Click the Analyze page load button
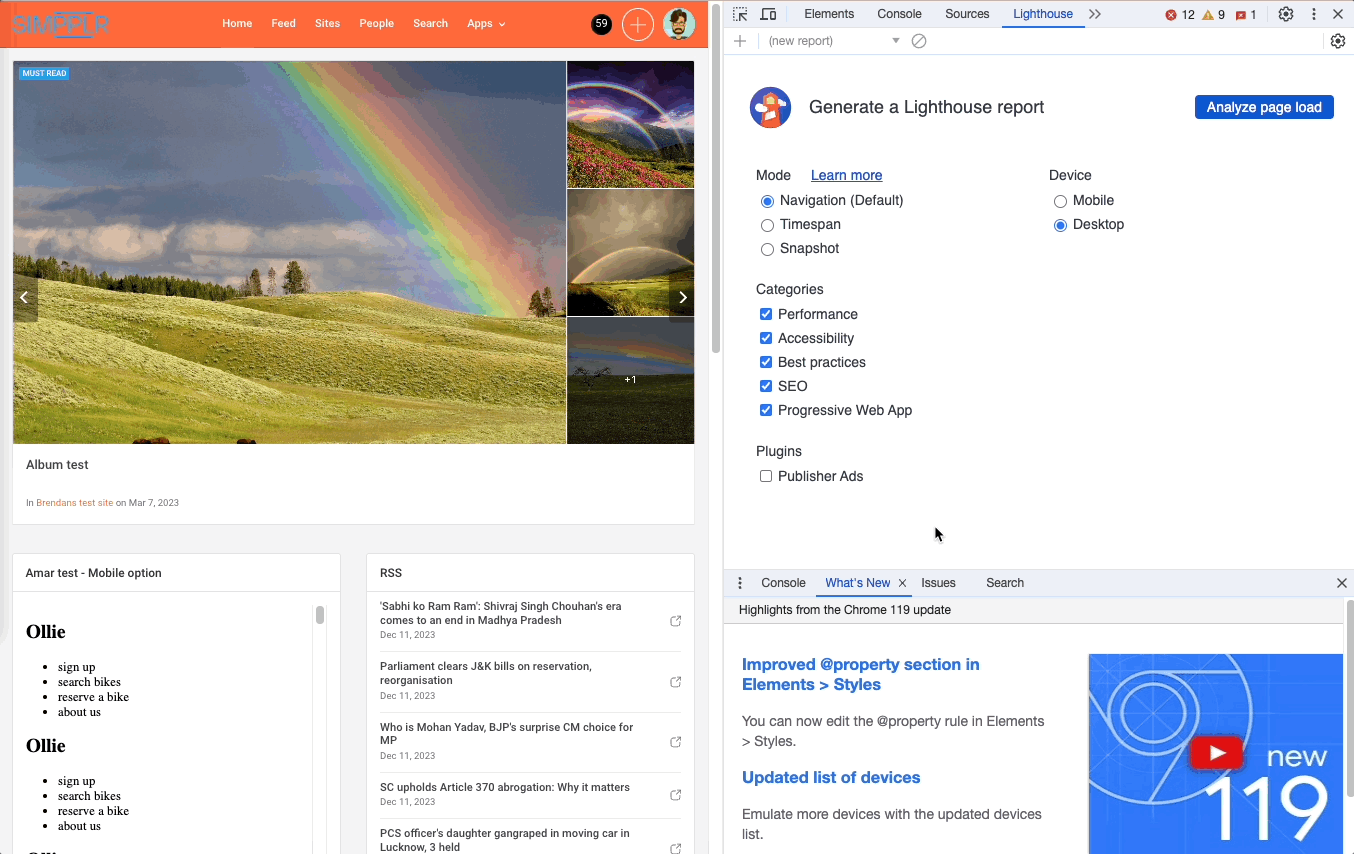1354x854 pixels. (x=1263, y=107)
